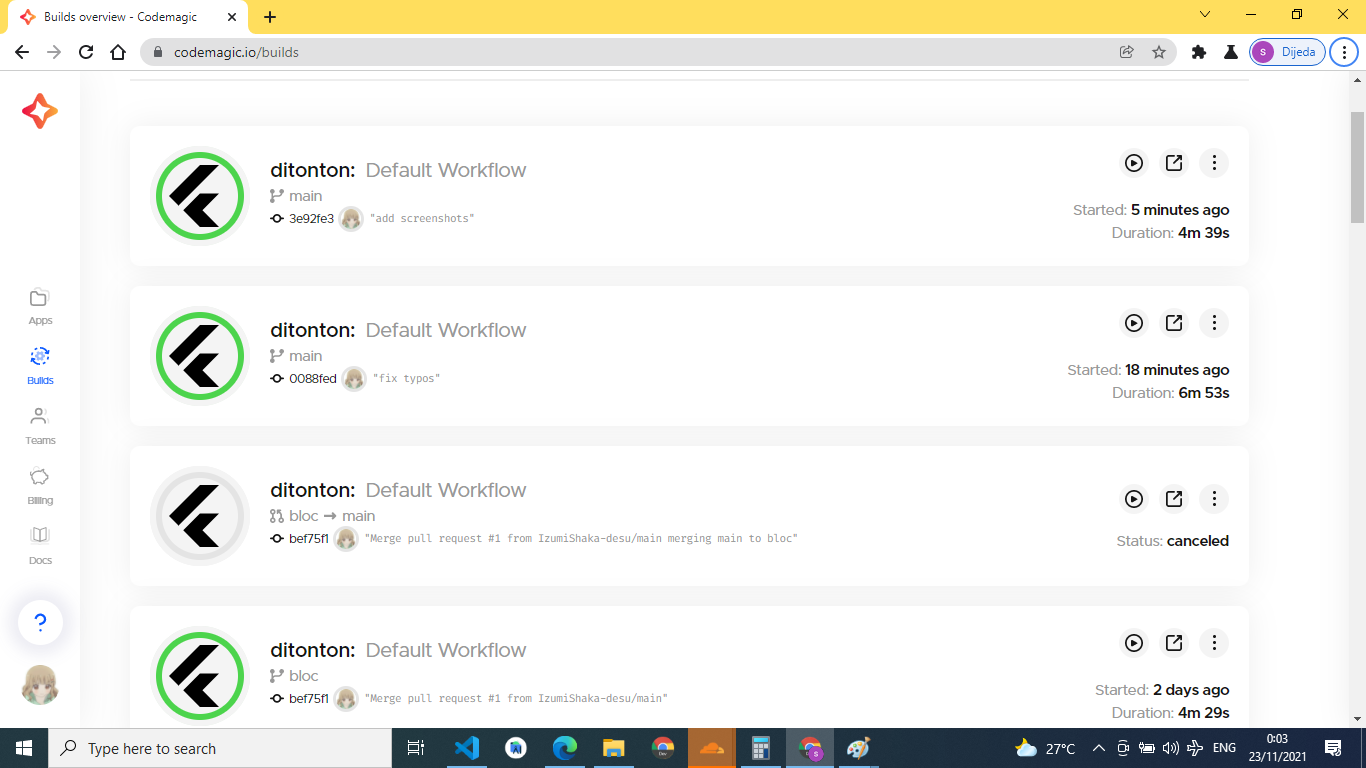Restart the canceled bloc → main build
Viewport: 1366px width, 768px height.
pyautogui.click(x=1134, y=499)
